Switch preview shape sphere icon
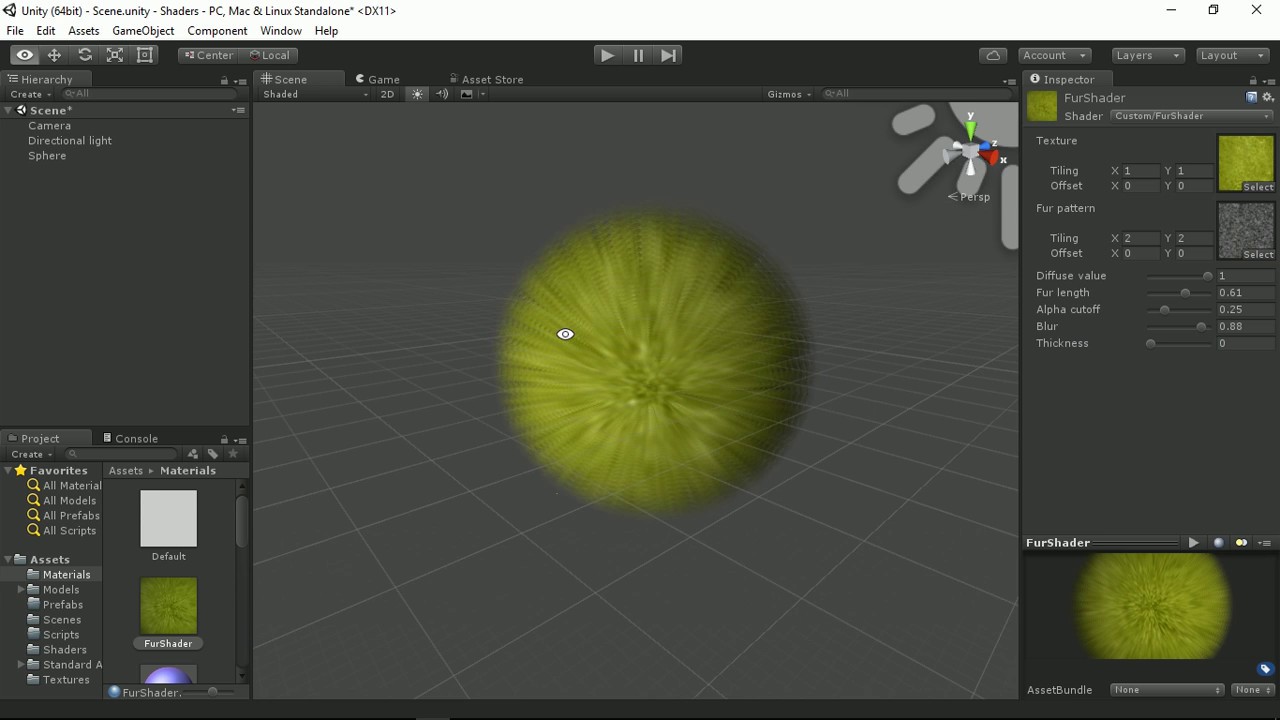 [1218, 543]
